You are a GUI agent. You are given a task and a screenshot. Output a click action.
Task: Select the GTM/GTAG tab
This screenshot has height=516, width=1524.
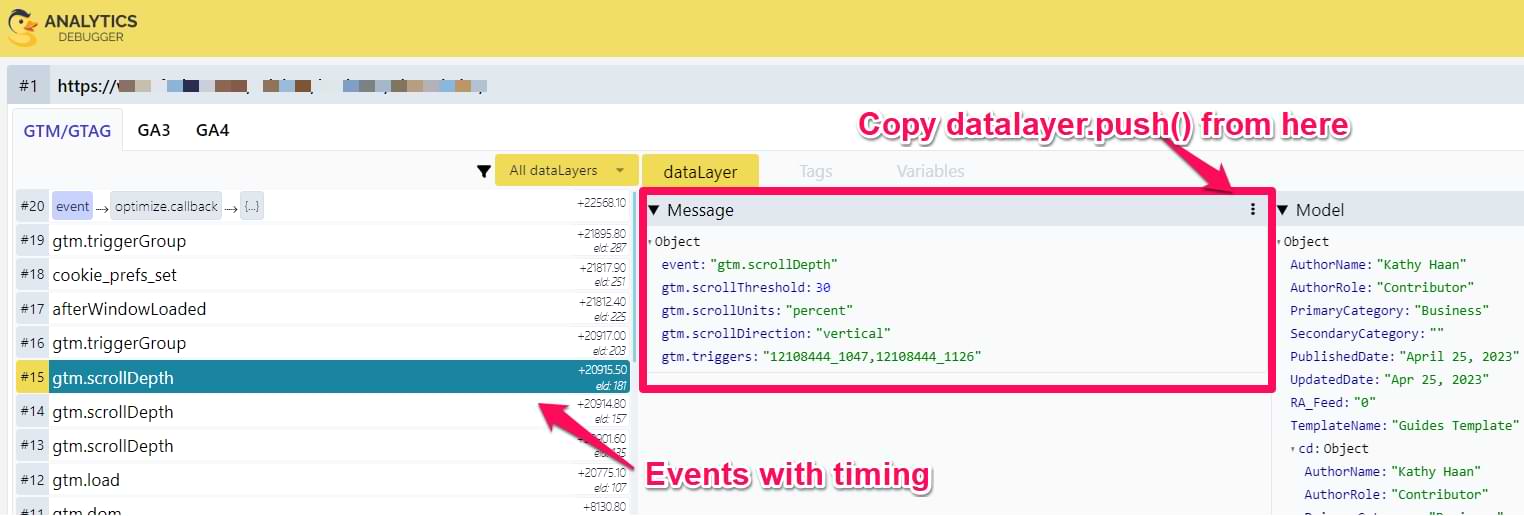point(67,130)
